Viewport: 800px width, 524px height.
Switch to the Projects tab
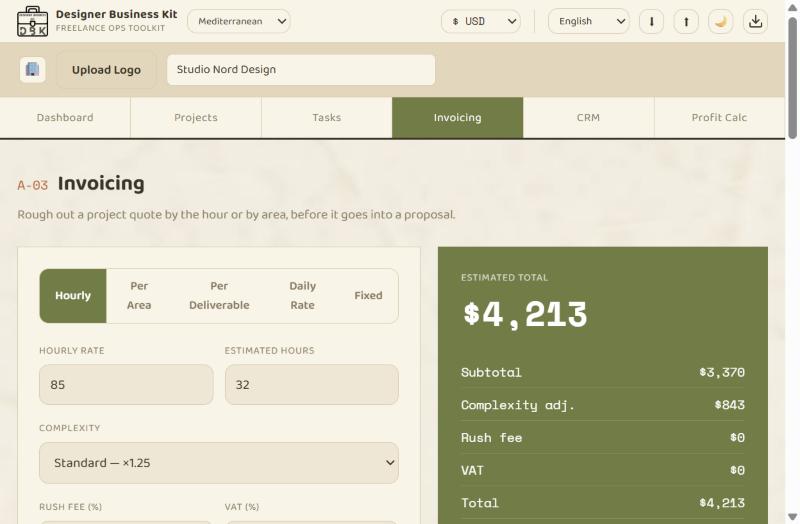pyautogui.click(x=196, y=118)
